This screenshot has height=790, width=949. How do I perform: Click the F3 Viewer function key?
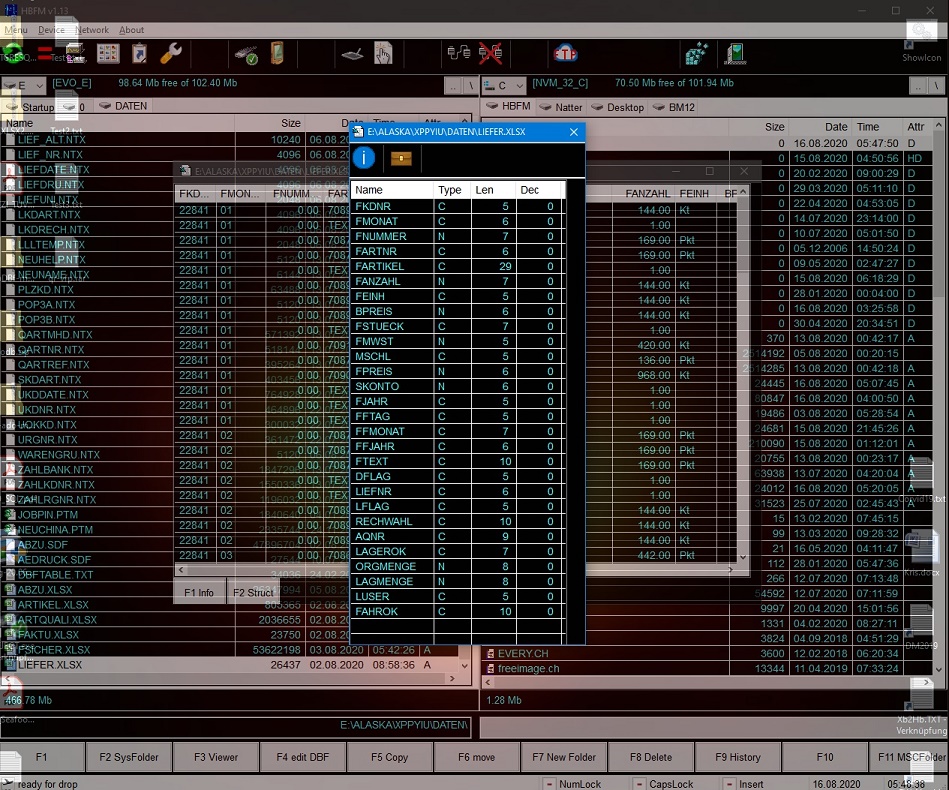coord(215,757)
